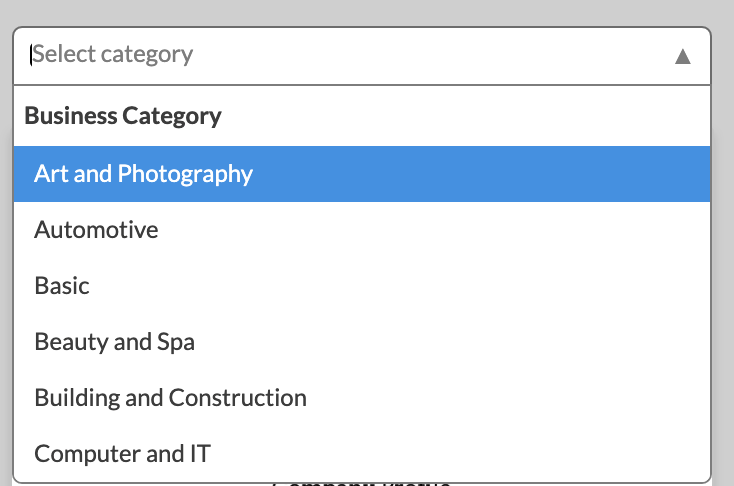Select the Automotive category option
The height and width of the screenshot is (486, 734).
coord(96,230)
